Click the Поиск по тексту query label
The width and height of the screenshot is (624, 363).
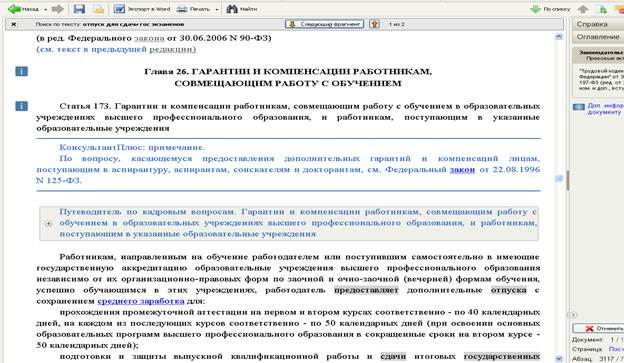[x=109, y=24]
